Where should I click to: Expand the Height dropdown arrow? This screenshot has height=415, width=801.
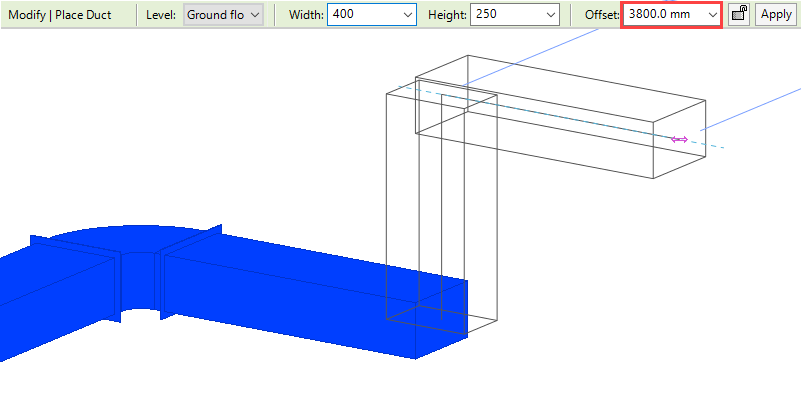click(x=551, y=15)
